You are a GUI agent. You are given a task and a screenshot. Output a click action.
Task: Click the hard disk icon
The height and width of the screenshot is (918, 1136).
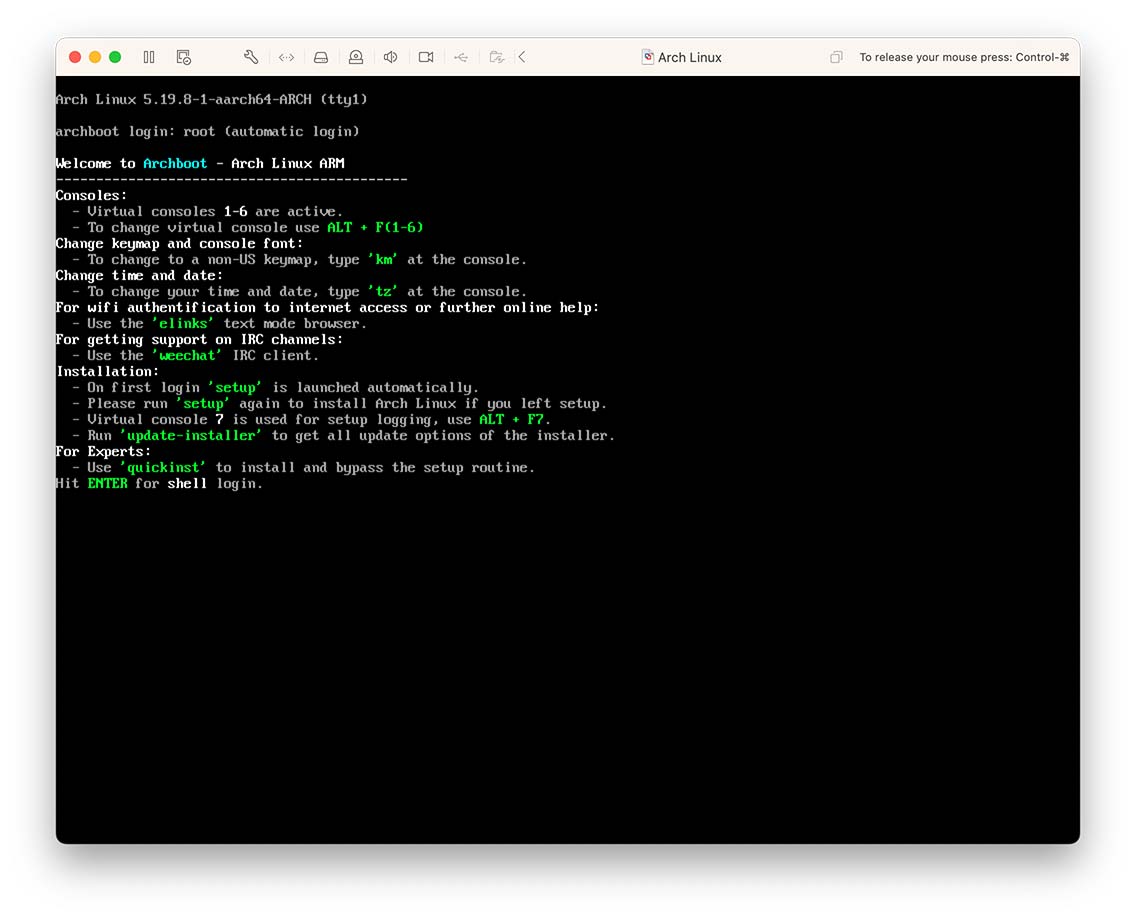pyautogui.click(x=321, y=57)
